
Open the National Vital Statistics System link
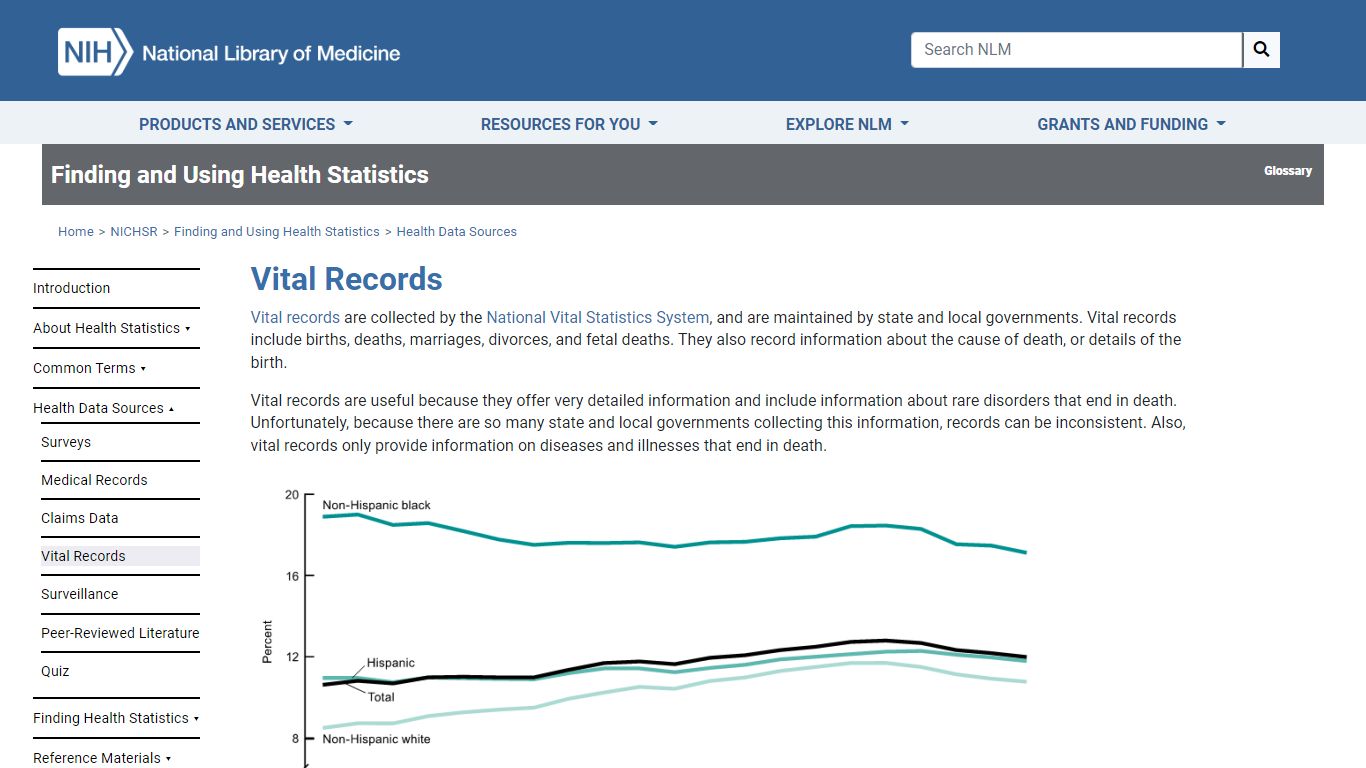598,317
